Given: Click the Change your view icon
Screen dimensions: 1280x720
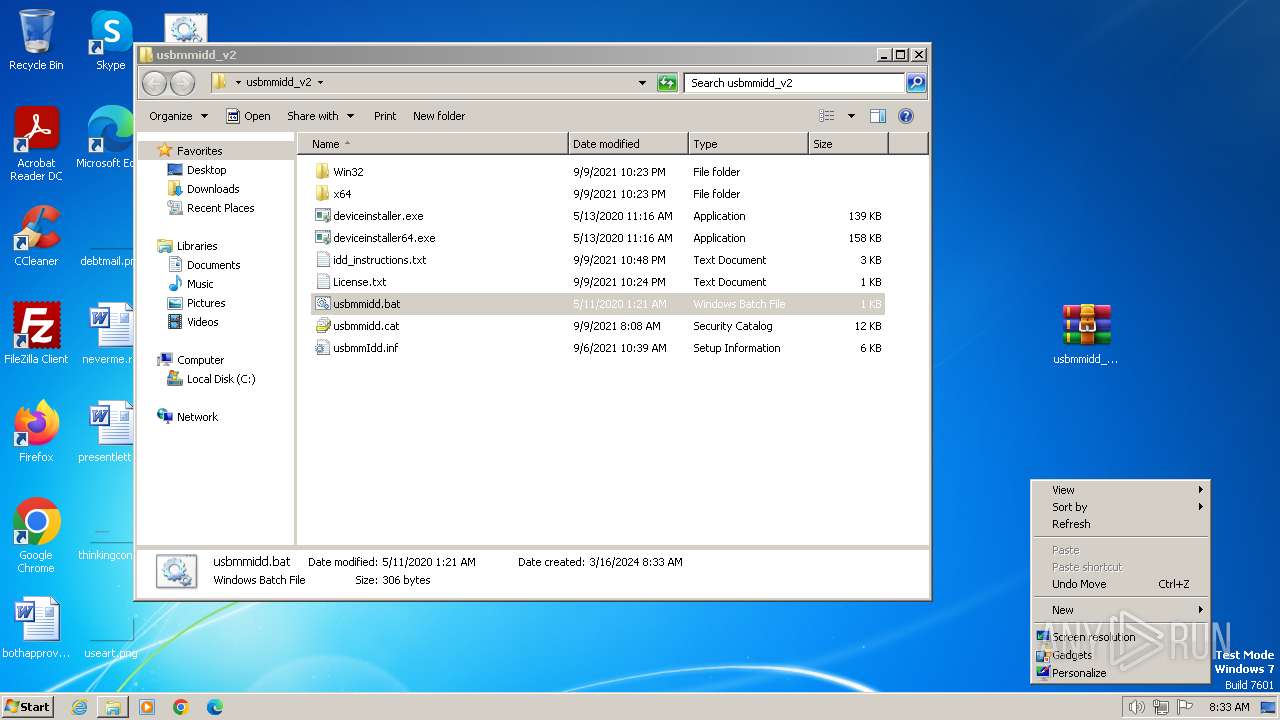Looking at the screenshot, I should (826, 116).
